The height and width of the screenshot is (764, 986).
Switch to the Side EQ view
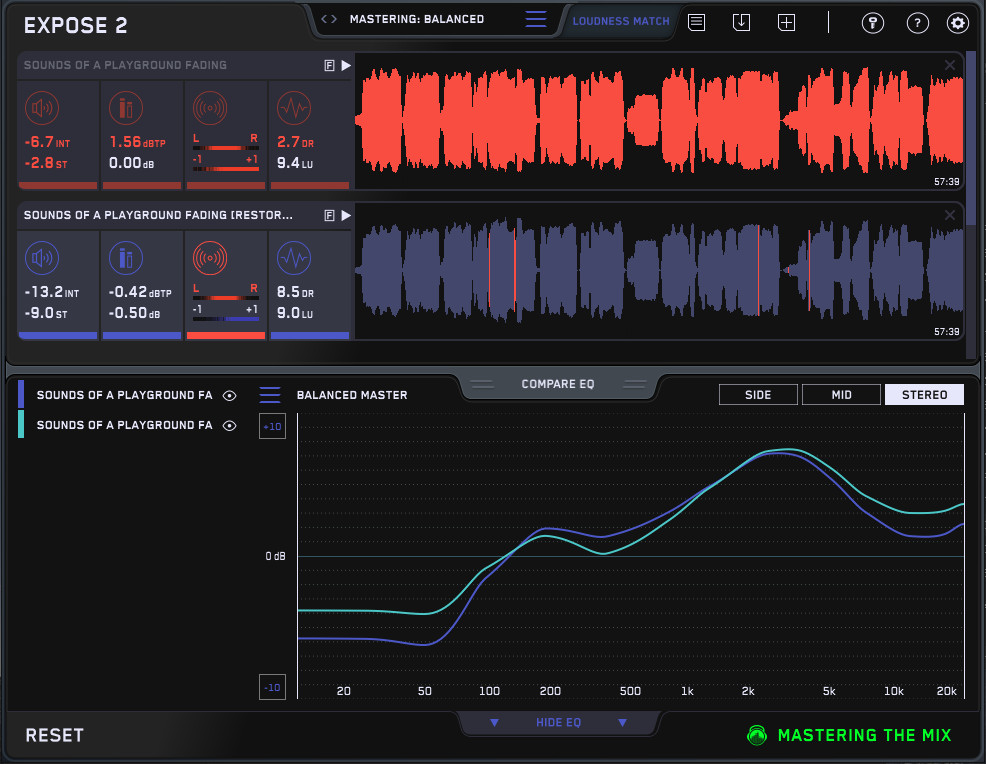click(758, 395)
